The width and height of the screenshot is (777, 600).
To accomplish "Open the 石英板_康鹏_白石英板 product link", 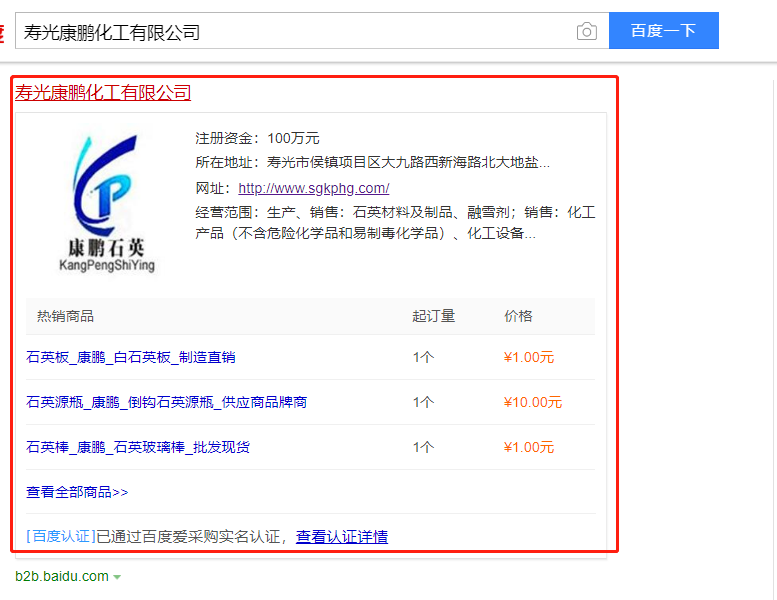I will click(x=131, y=357).
